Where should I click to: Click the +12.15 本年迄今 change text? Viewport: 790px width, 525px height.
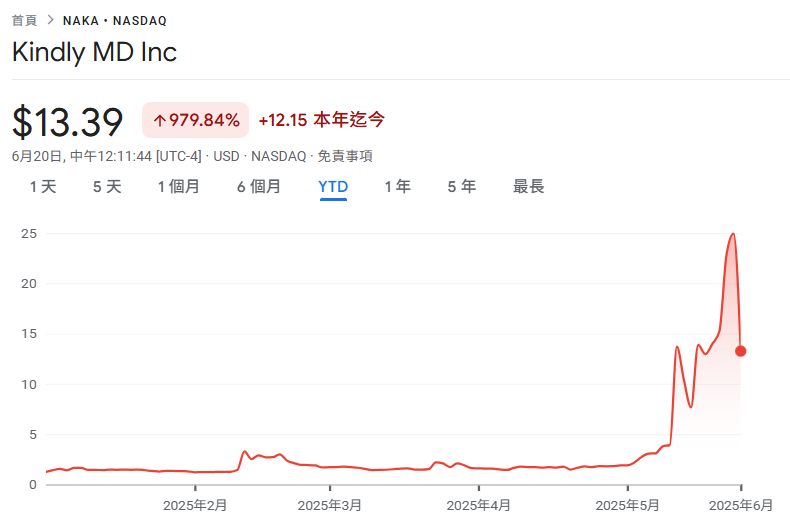[321, 120]
